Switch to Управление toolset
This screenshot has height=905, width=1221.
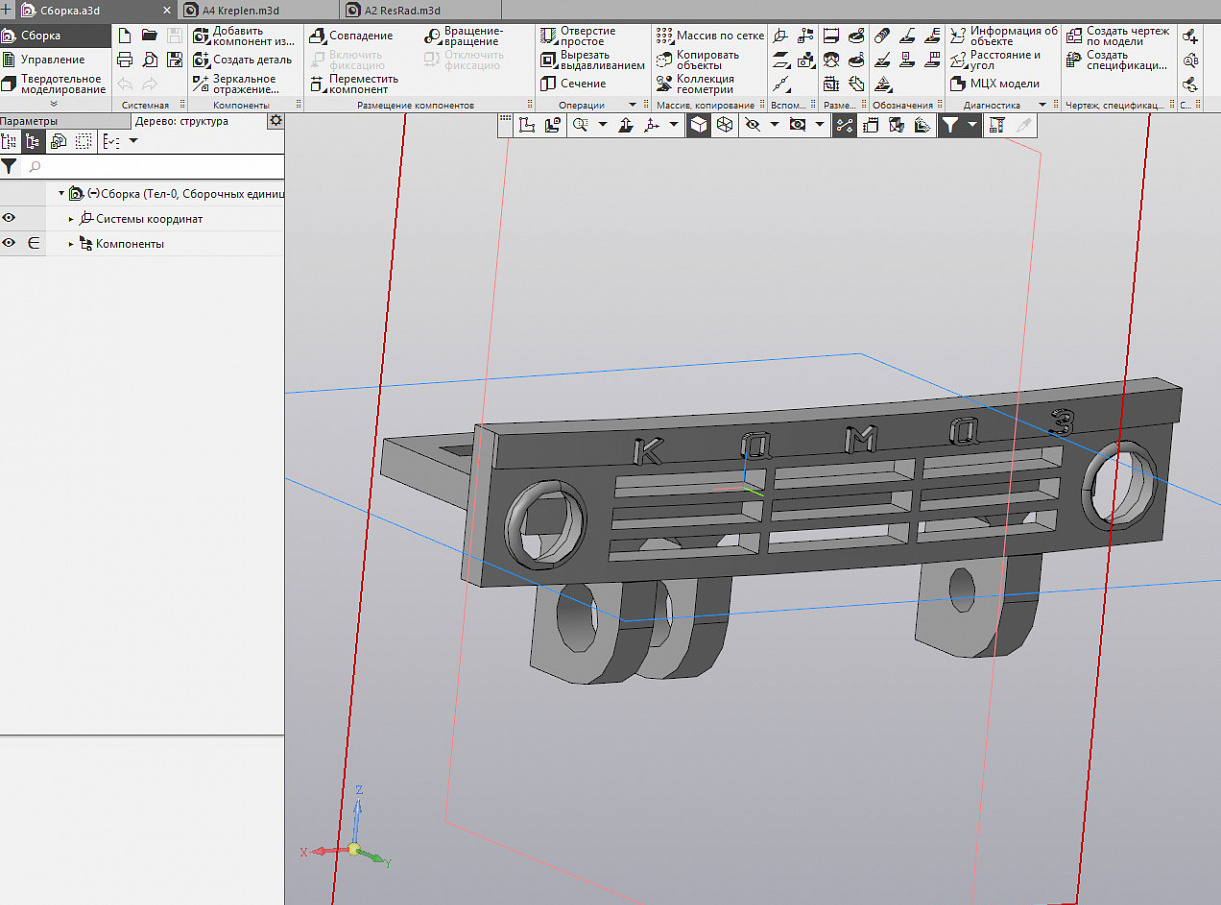pos(55,60)
